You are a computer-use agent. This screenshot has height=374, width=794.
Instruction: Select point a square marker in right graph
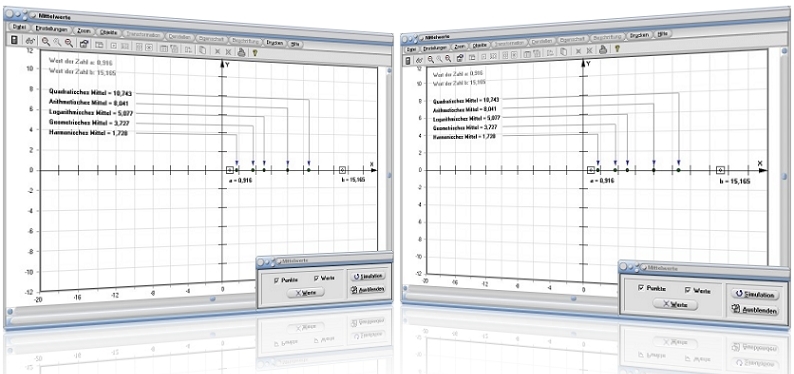590,170
